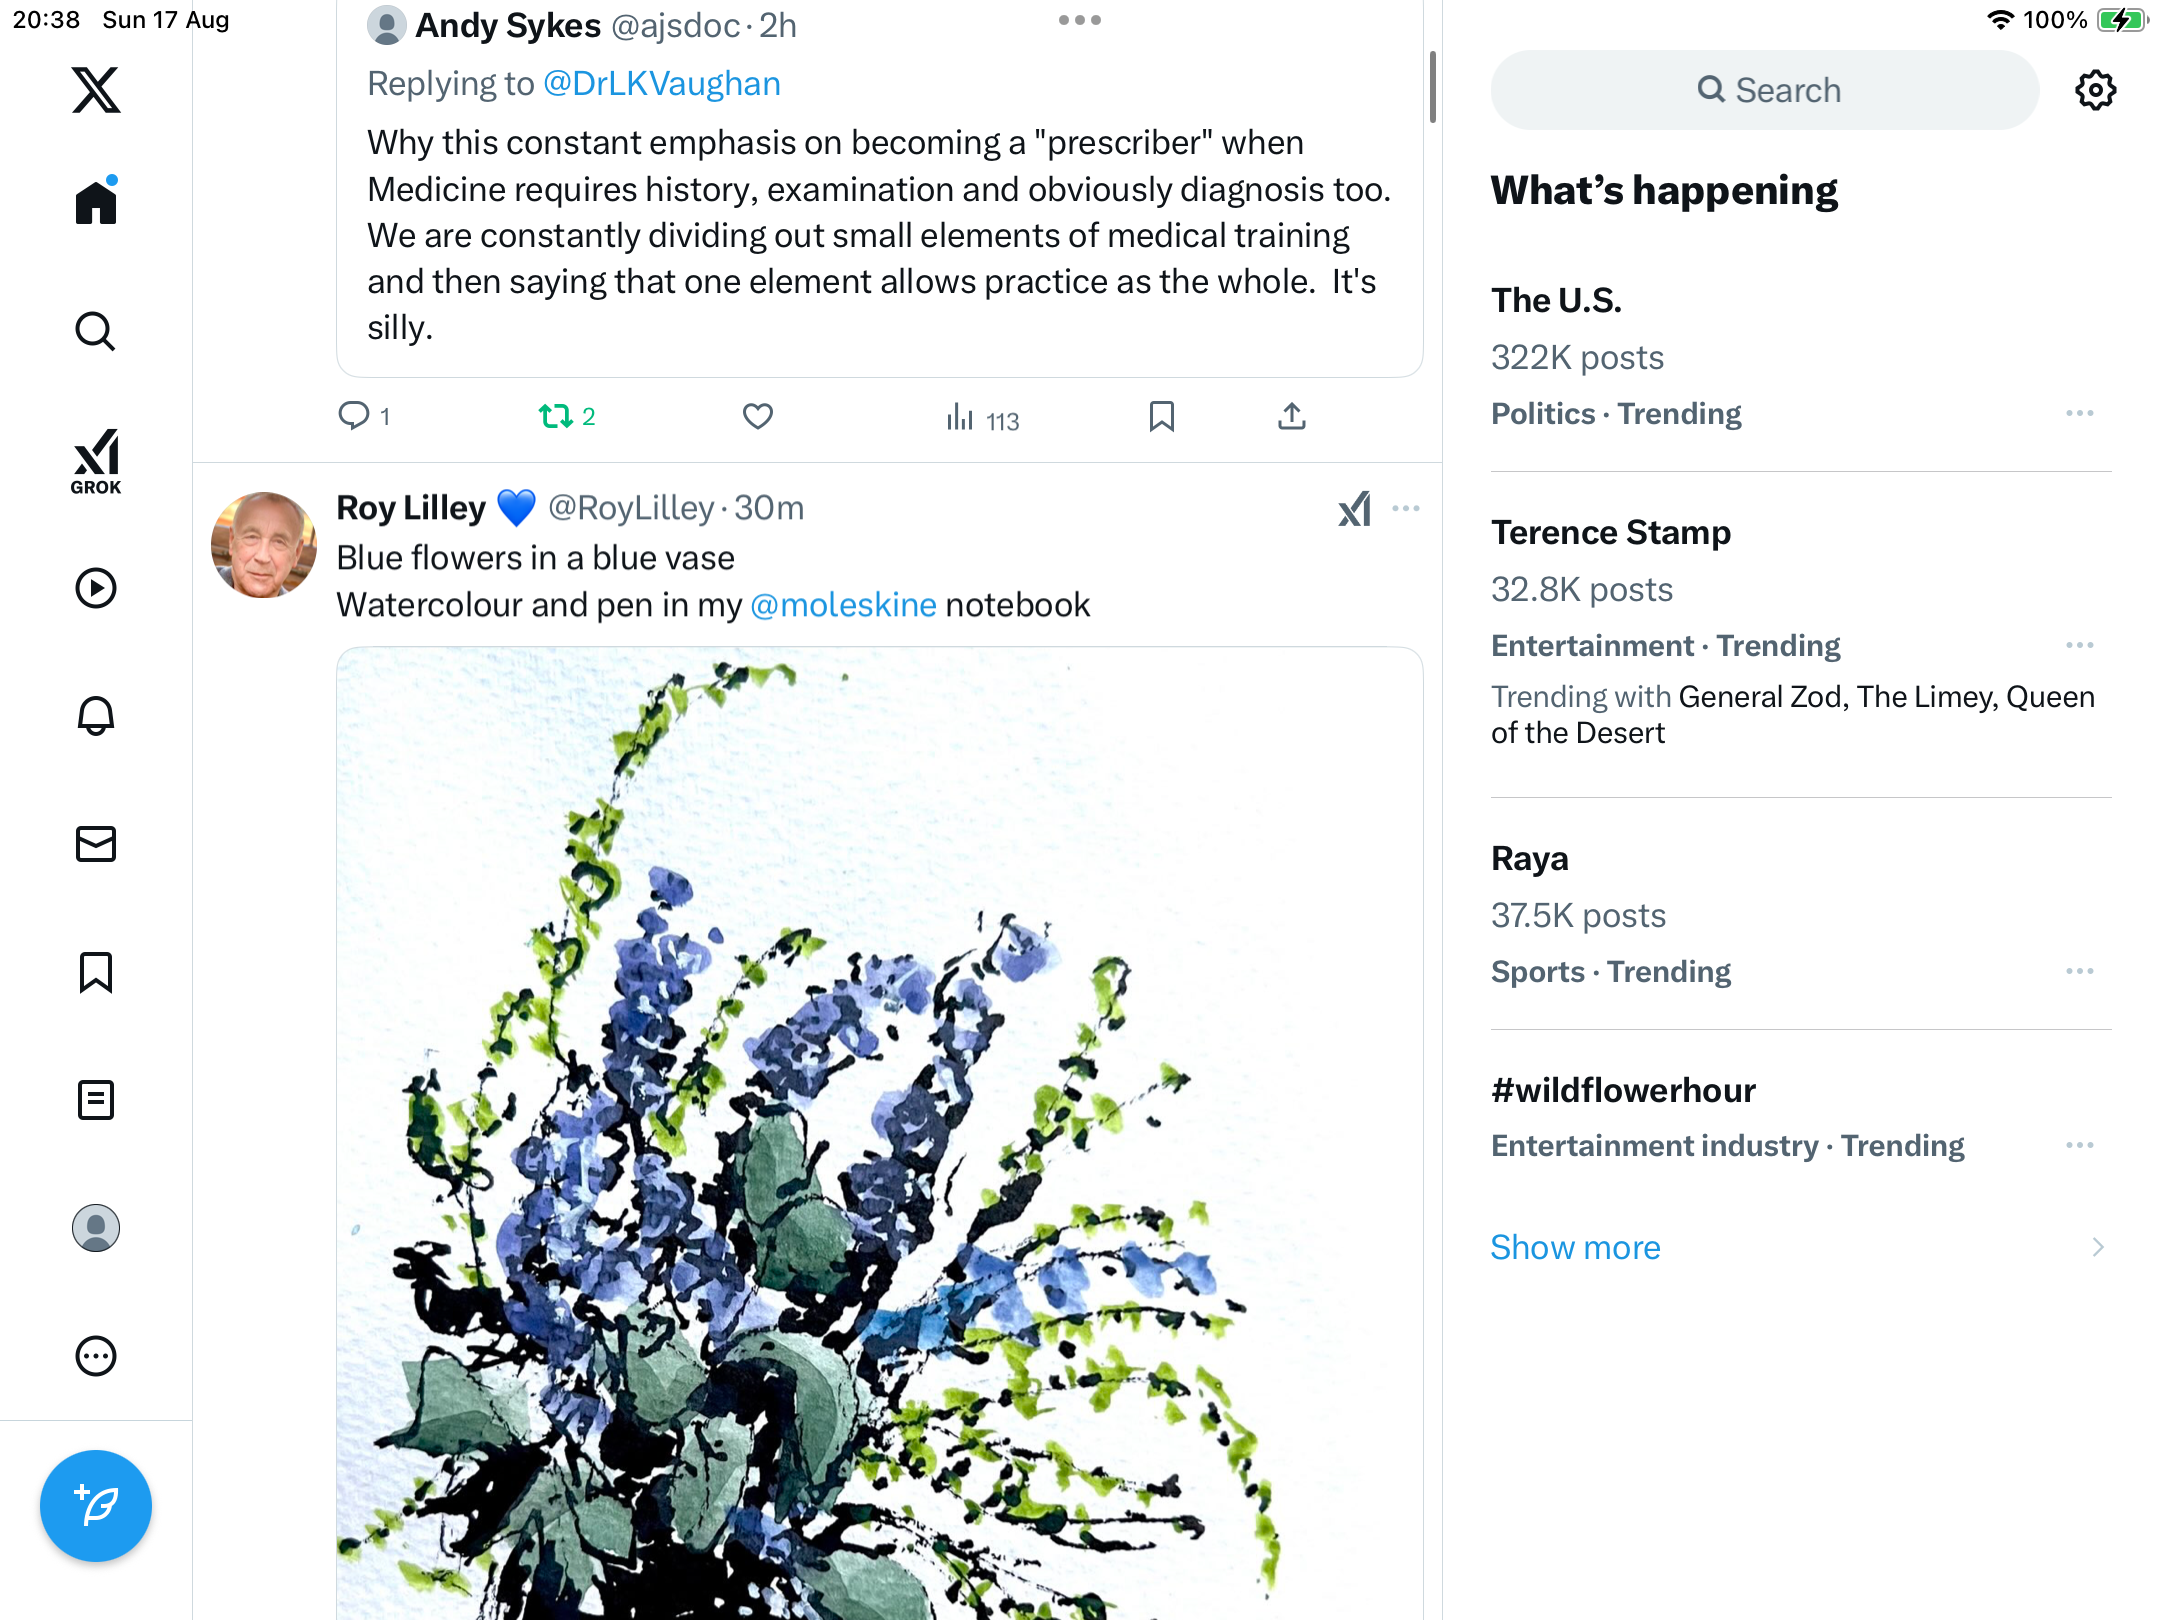The height and width of the screenshot is (1620, 2160).
Task: Open more options on Roy Lilley's post
Action: (1406, 509)
